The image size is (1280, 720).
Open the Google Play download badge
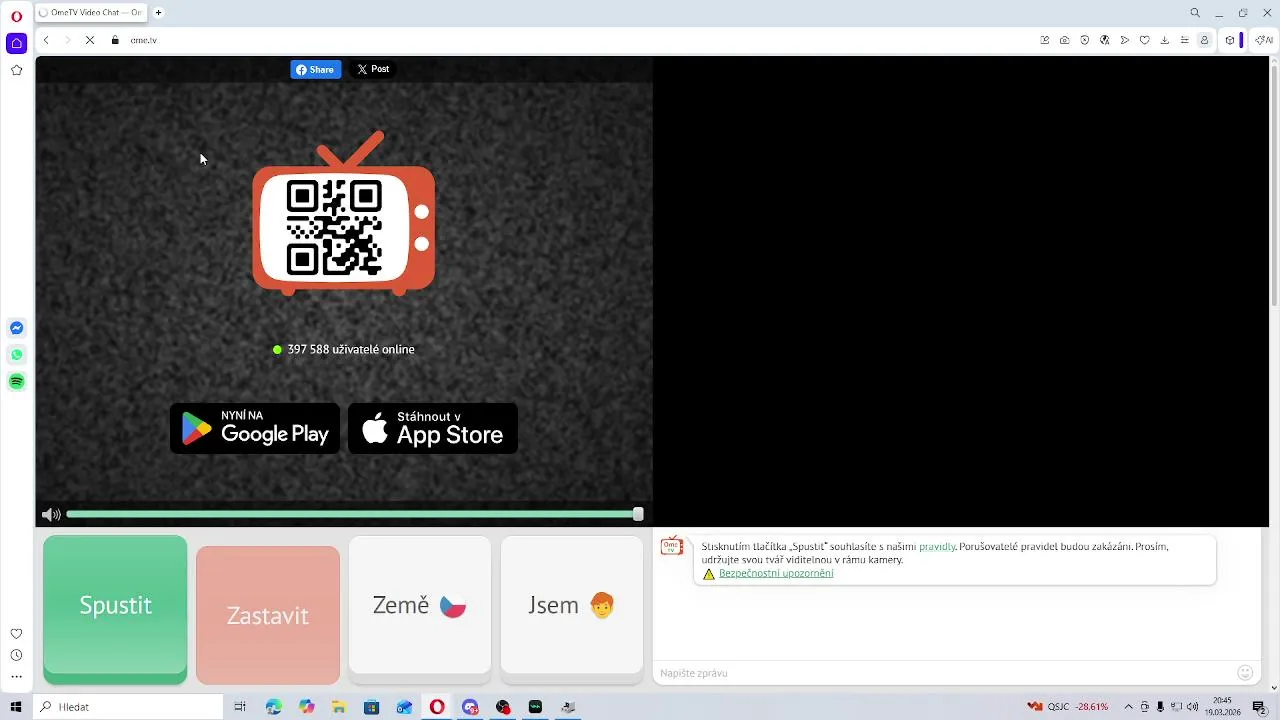(x=255, y=428)
